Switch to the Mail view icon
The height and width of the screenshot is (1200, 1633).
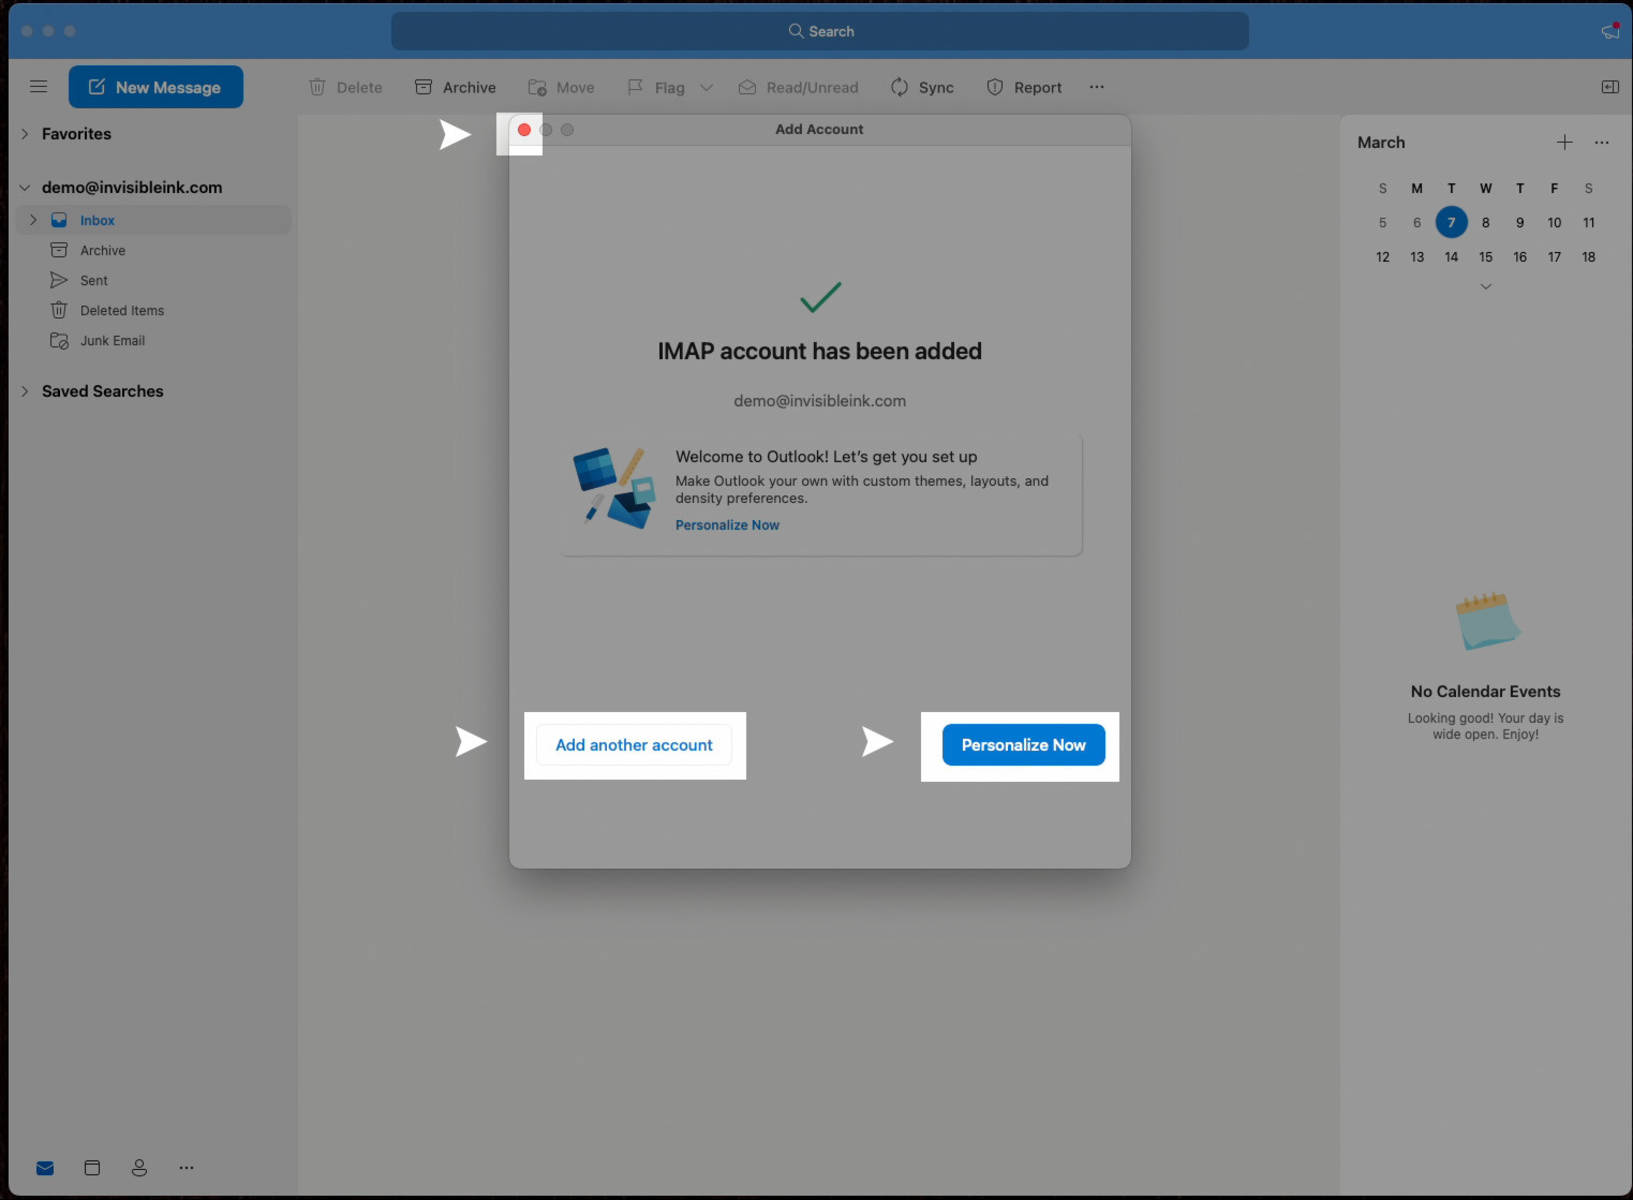click(45, 1168)
